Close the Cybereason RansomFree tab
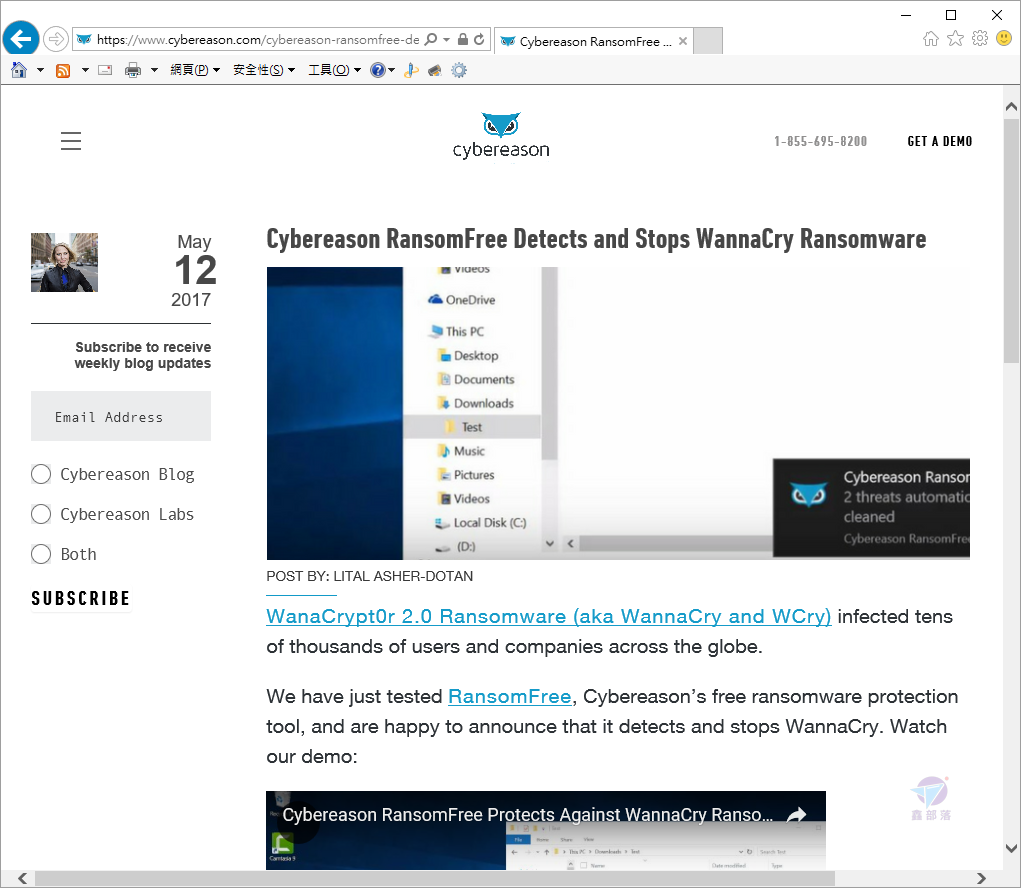The height and width of the screenshot is (888, 1021). click(x=682, y=41)
